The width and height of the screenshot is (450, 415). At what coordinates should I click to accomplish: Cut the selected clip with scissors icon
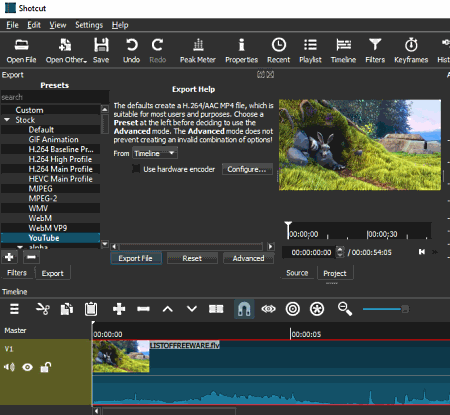[x=43, y=309]
